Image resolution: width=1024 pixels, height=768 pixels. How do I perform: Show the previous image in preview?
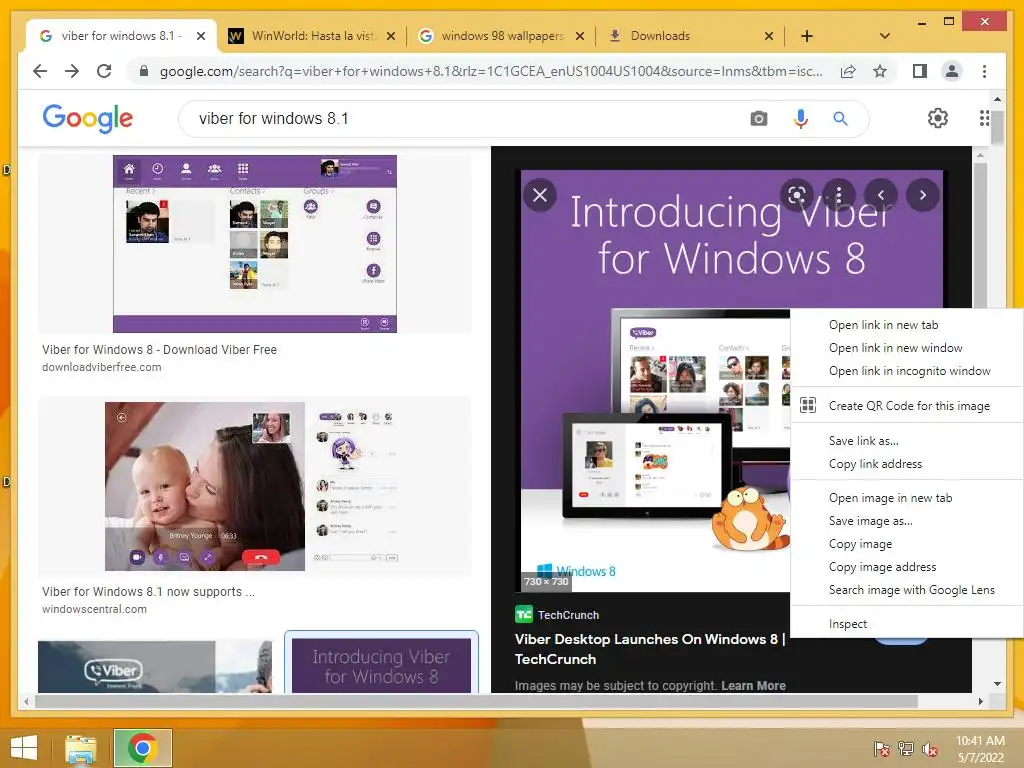coord(880,195)
